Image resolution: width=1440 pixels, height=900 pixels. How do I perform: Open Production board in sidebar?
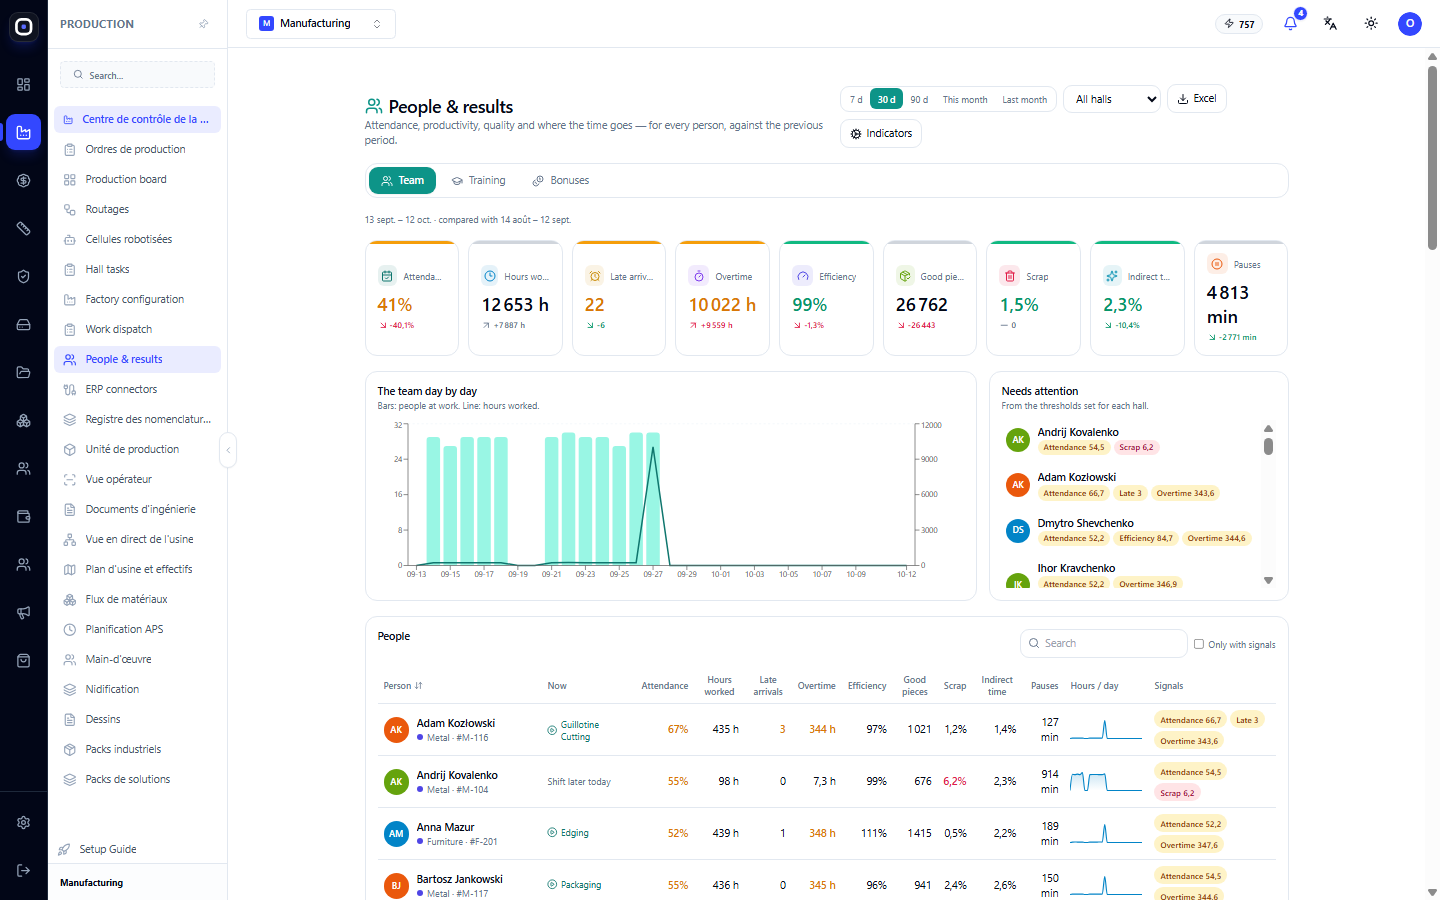tap(137, 179)
